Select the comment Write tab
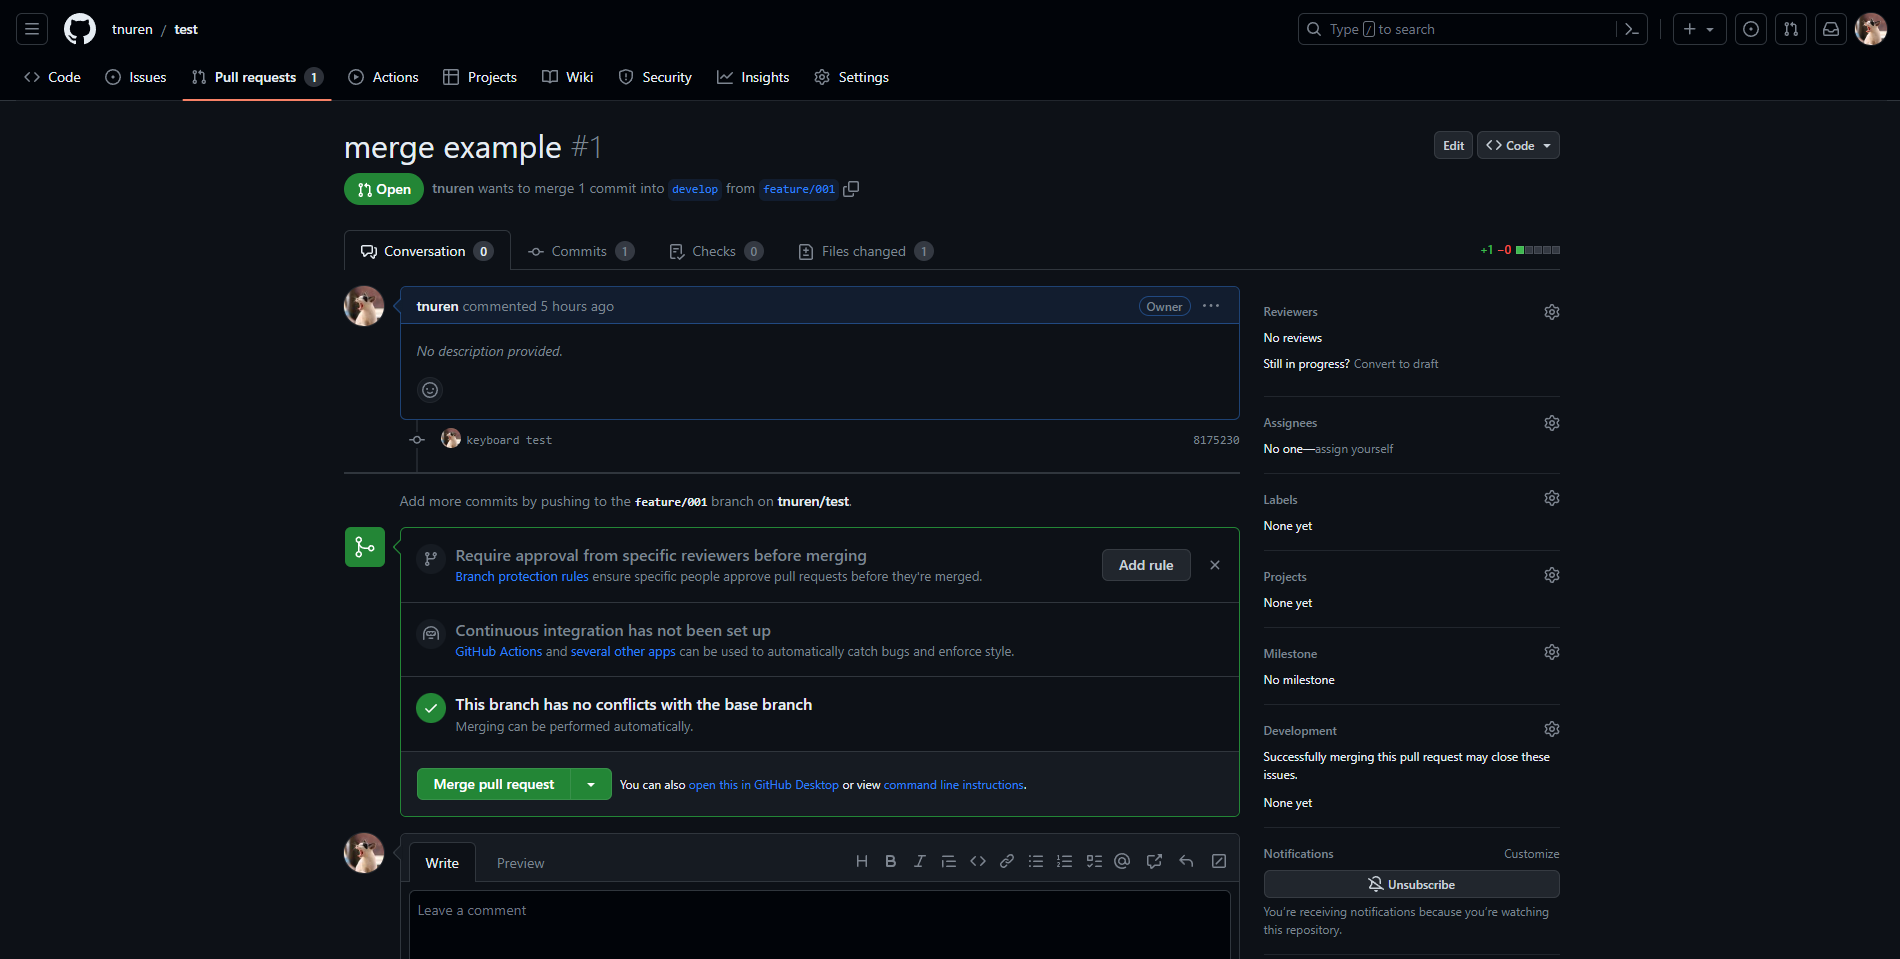Image resolution: width=1900 pixels, height=959 pixels. pos(442,863)
